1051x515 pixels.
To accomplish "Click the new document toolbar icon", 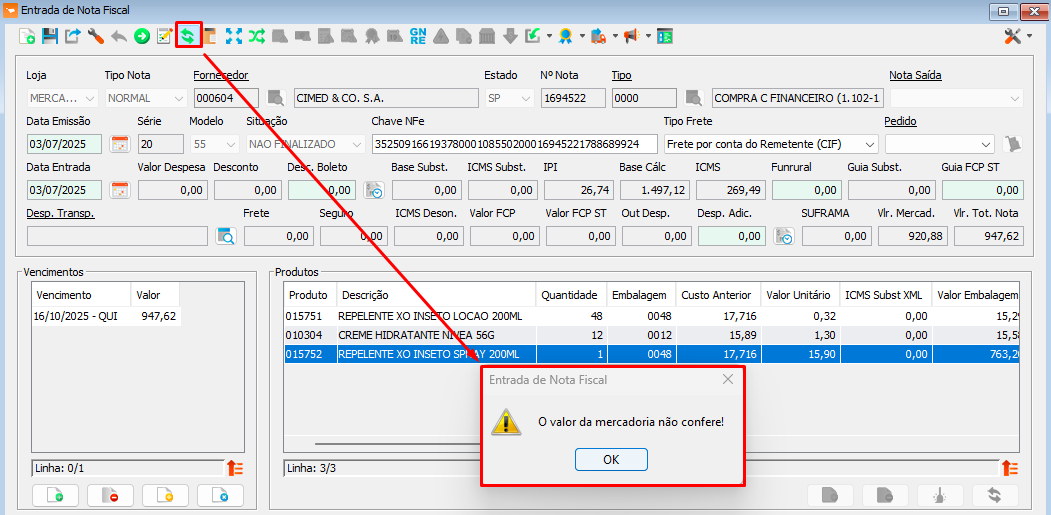I will point(27,36).
